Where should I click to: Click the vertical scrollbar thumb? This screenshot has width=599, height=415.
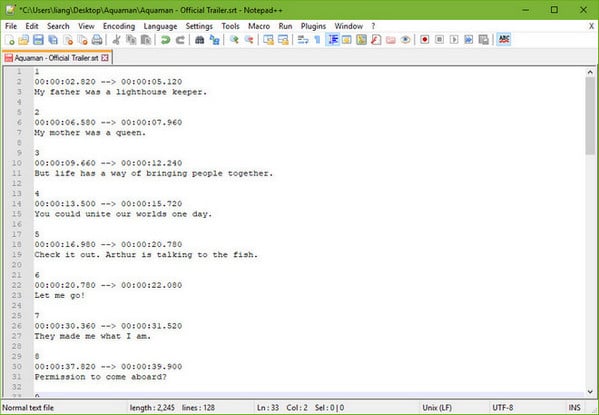(590, 116)
